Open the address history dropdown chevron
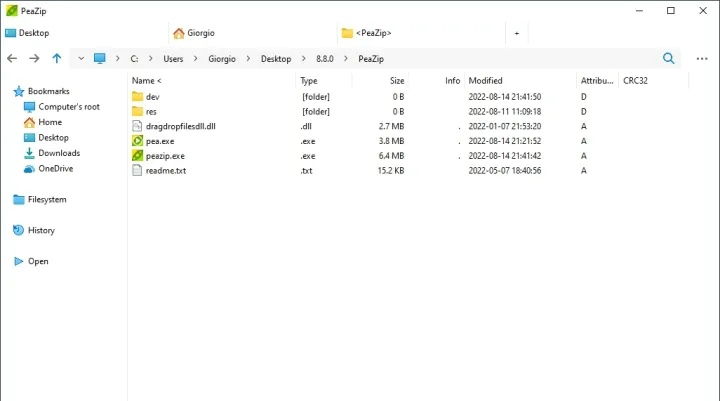 [x=81, y=58]
